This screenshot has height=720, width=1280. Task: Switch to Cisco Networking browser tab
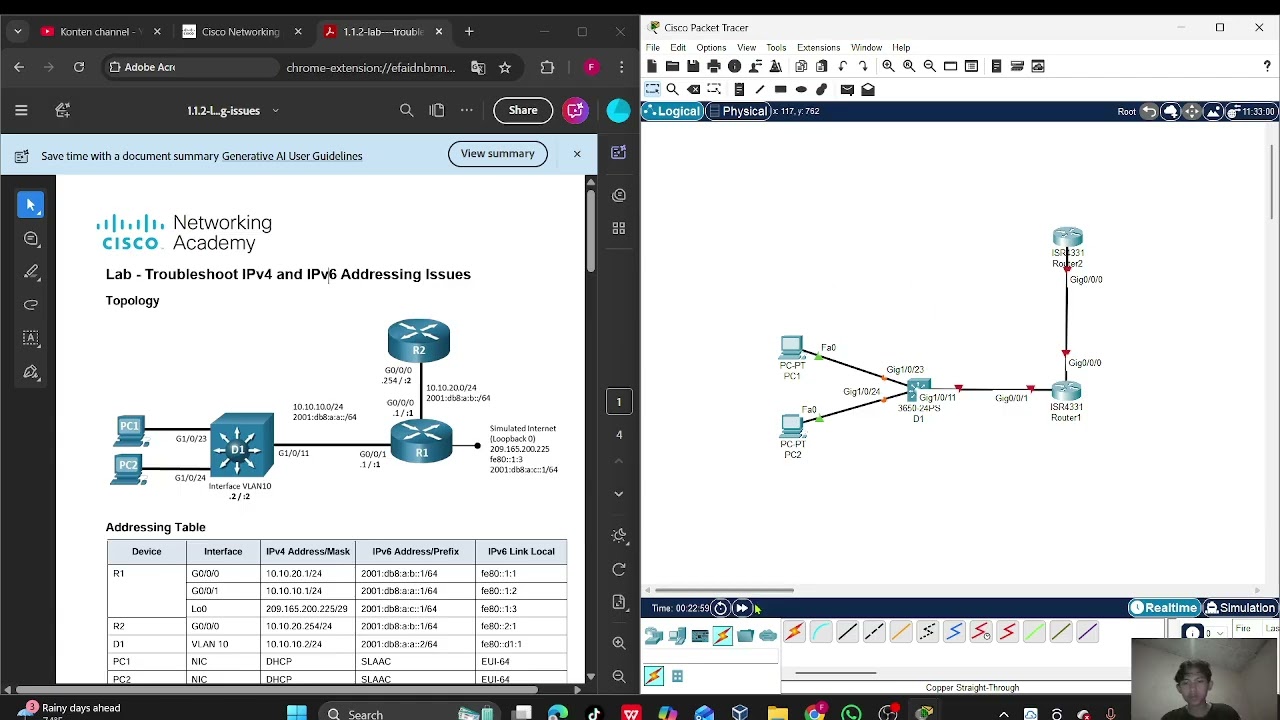pyautogui.click(x=241, y=32)
